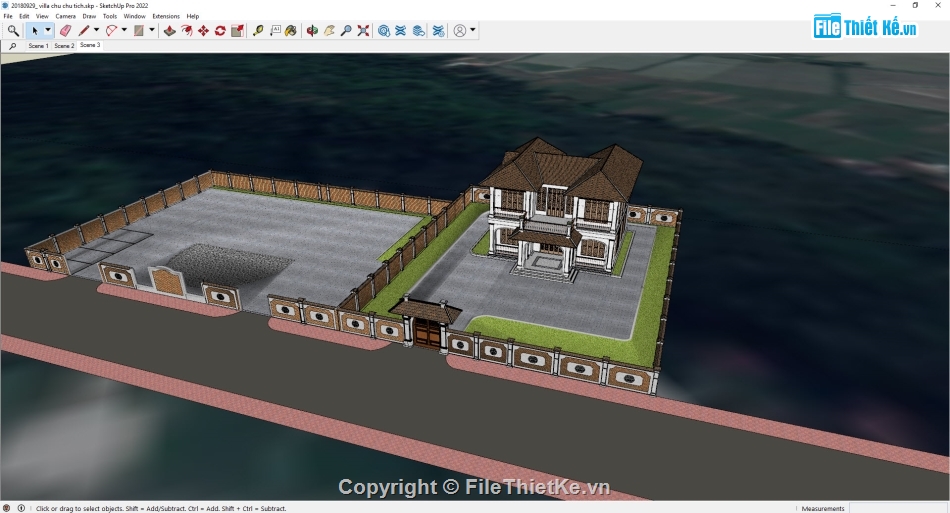The image size is (950, 513).
Task: Switch to the Scene 1 tab
Action: point(38,45)
